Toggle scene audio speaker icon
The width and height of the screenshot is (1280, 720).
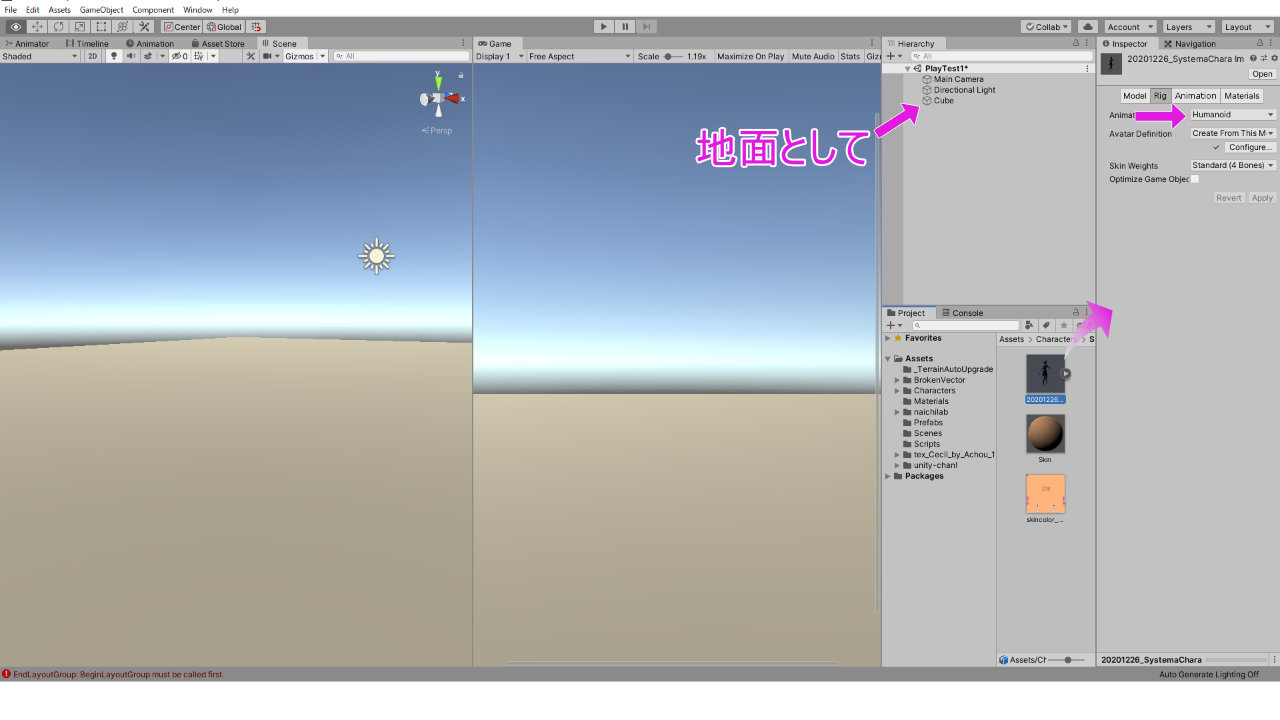(131, 56)
